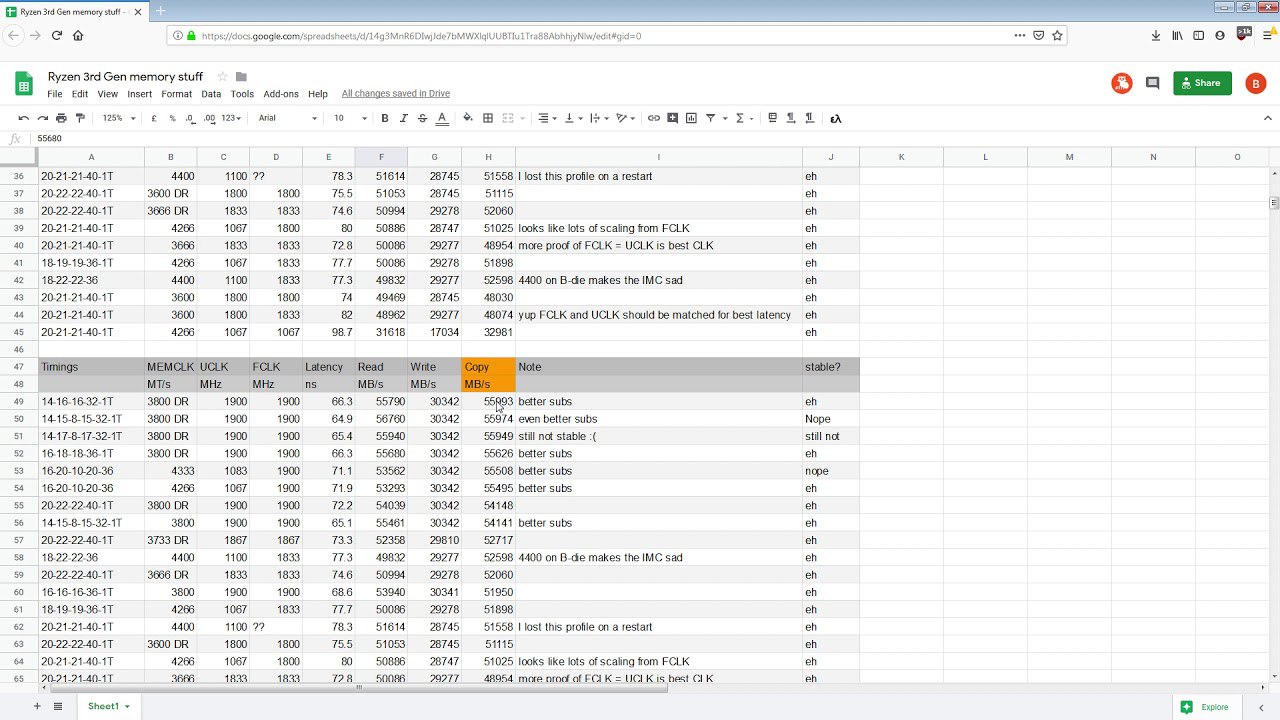Open more number formats (123) dropdown

point(232,118)
